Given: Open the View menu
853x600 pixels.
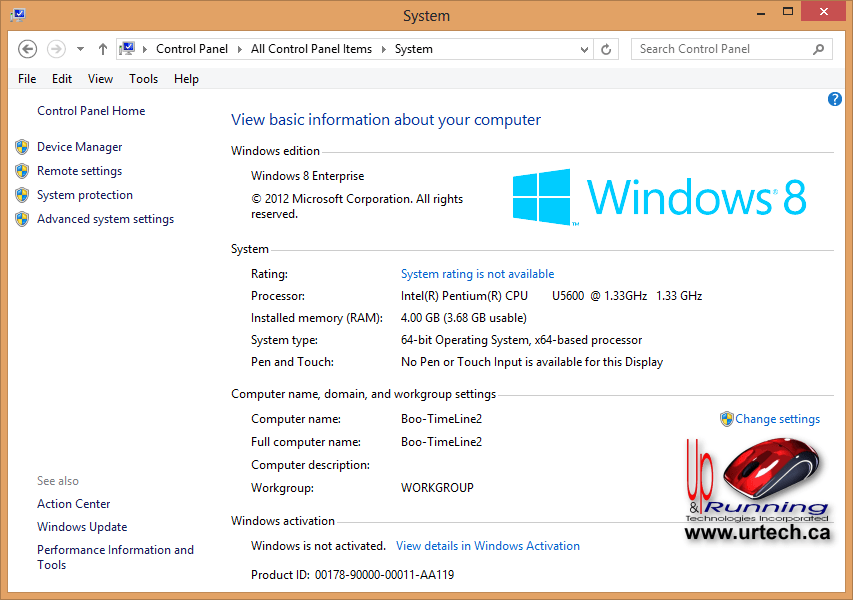Looking at the screenshot, I should (x=99, y=78).
